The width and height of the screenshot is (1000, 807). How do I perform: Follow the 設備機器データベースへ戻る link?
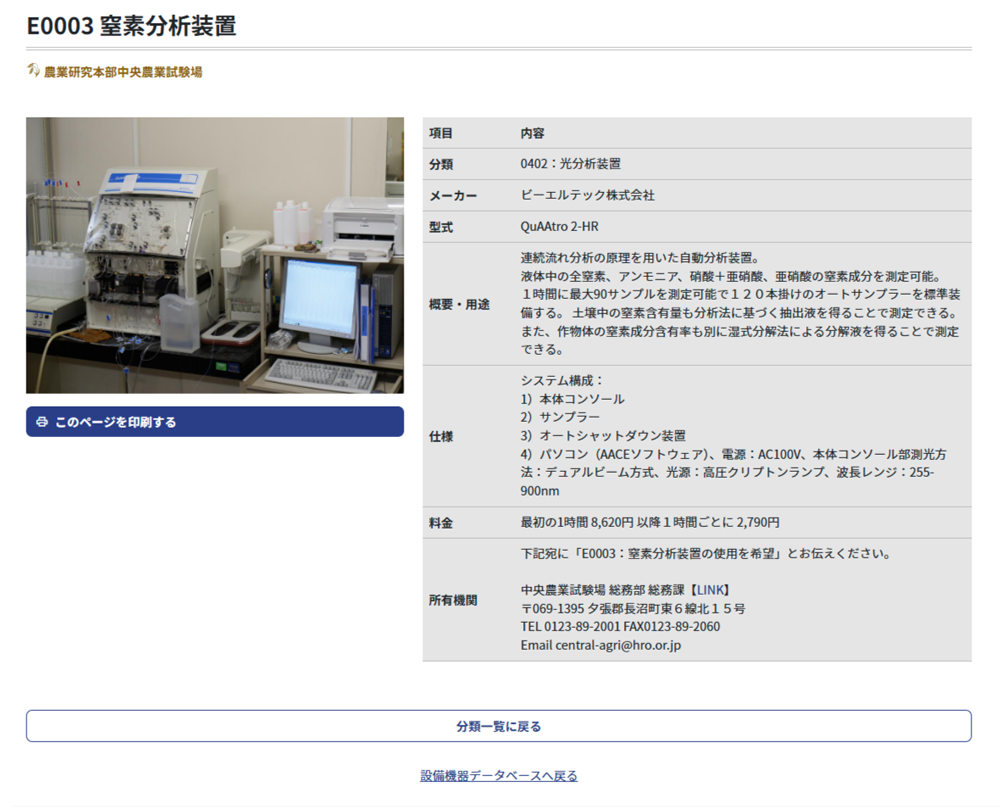coord(499,775)
